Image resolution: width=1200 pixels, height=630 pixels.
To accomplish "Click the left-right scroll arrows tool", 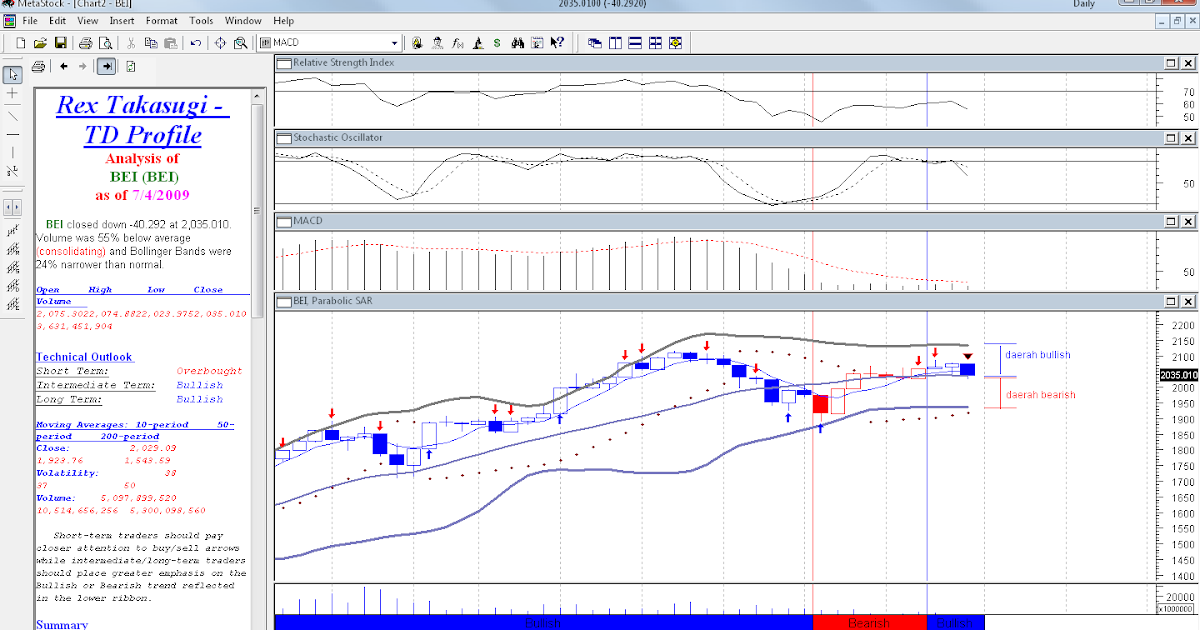I will [13, 207].
